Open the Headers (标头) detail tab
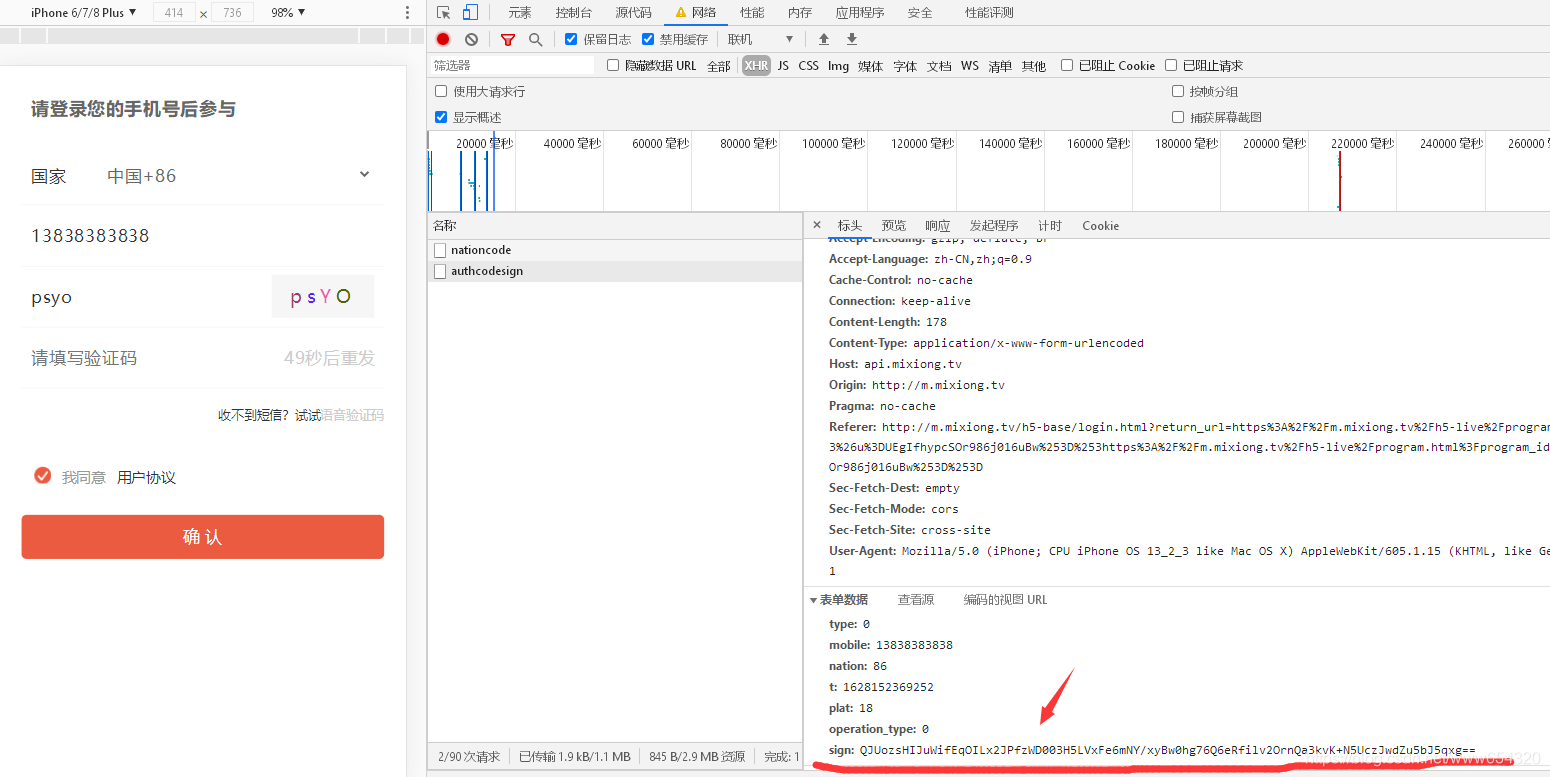This screenshot has width=1550, height=777. pos(850,226)
